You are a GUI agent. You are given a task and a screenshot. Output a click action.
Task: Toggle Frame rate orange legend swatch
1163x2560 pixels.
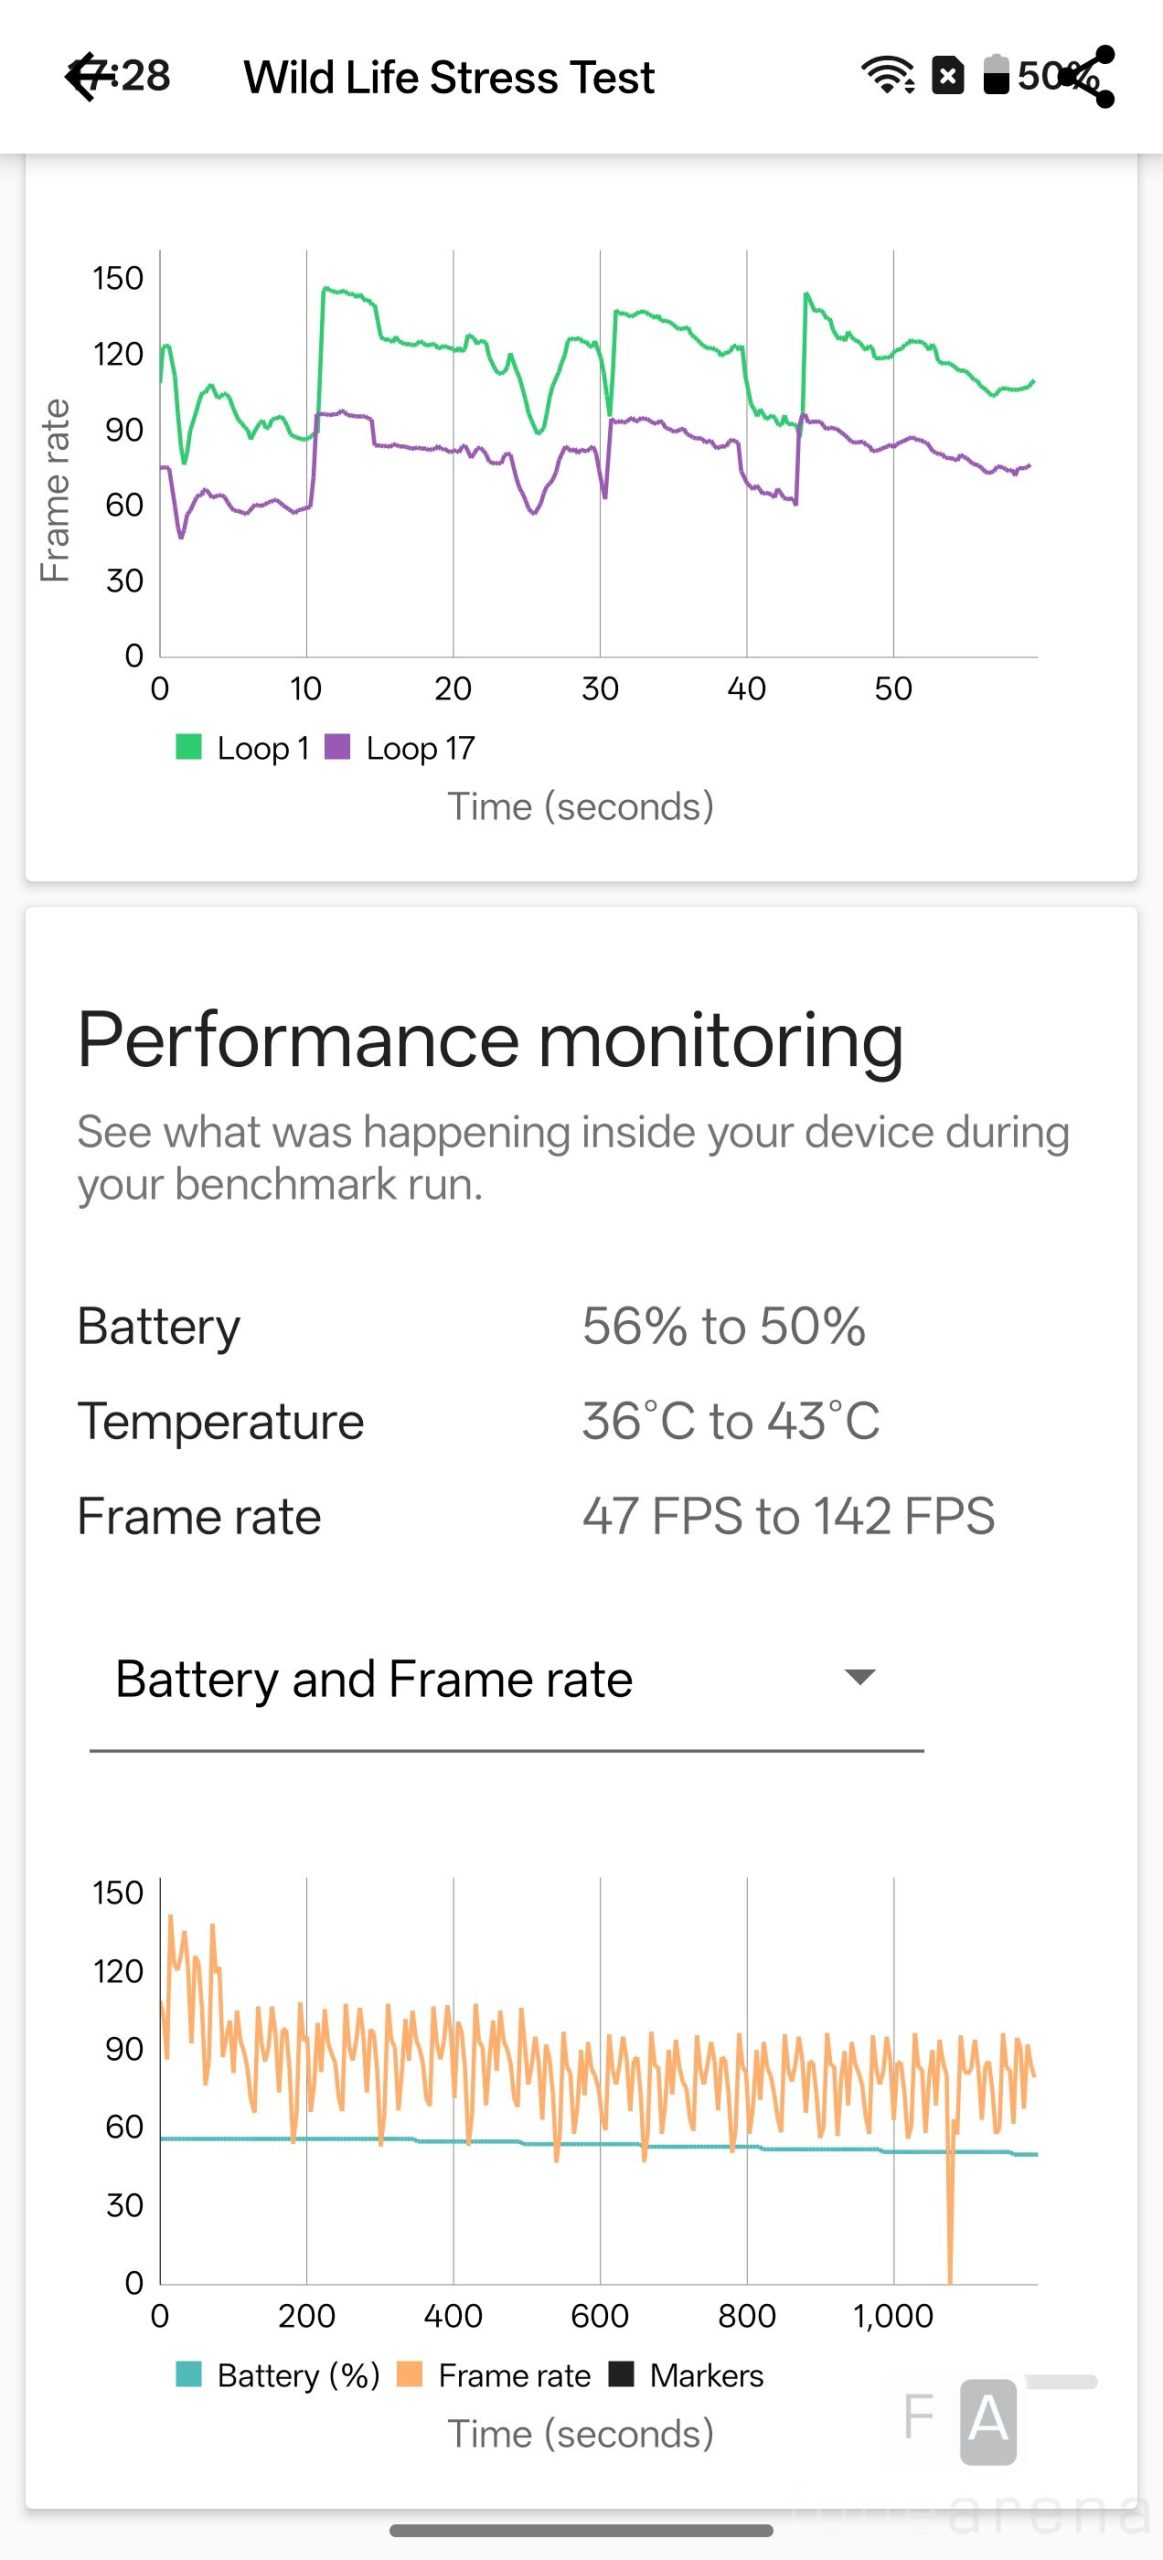(x=410, y=2374)
